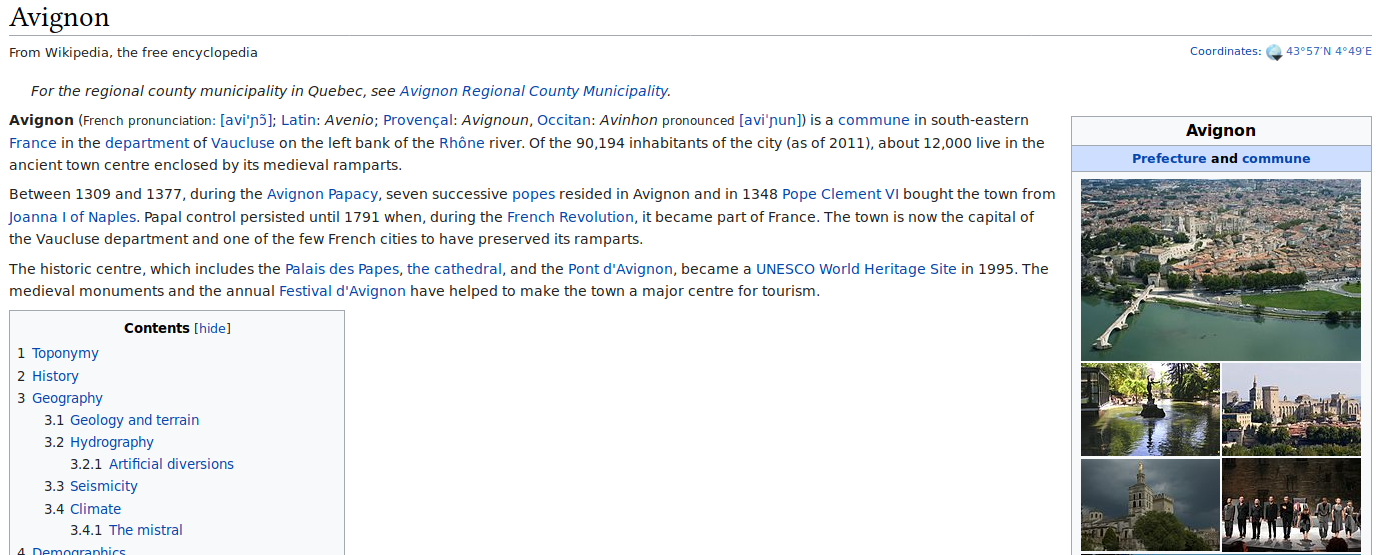The height and width of the screenshot is (555, 1376).
Task: Hide the Contents table
Action: tap(212, 329)
